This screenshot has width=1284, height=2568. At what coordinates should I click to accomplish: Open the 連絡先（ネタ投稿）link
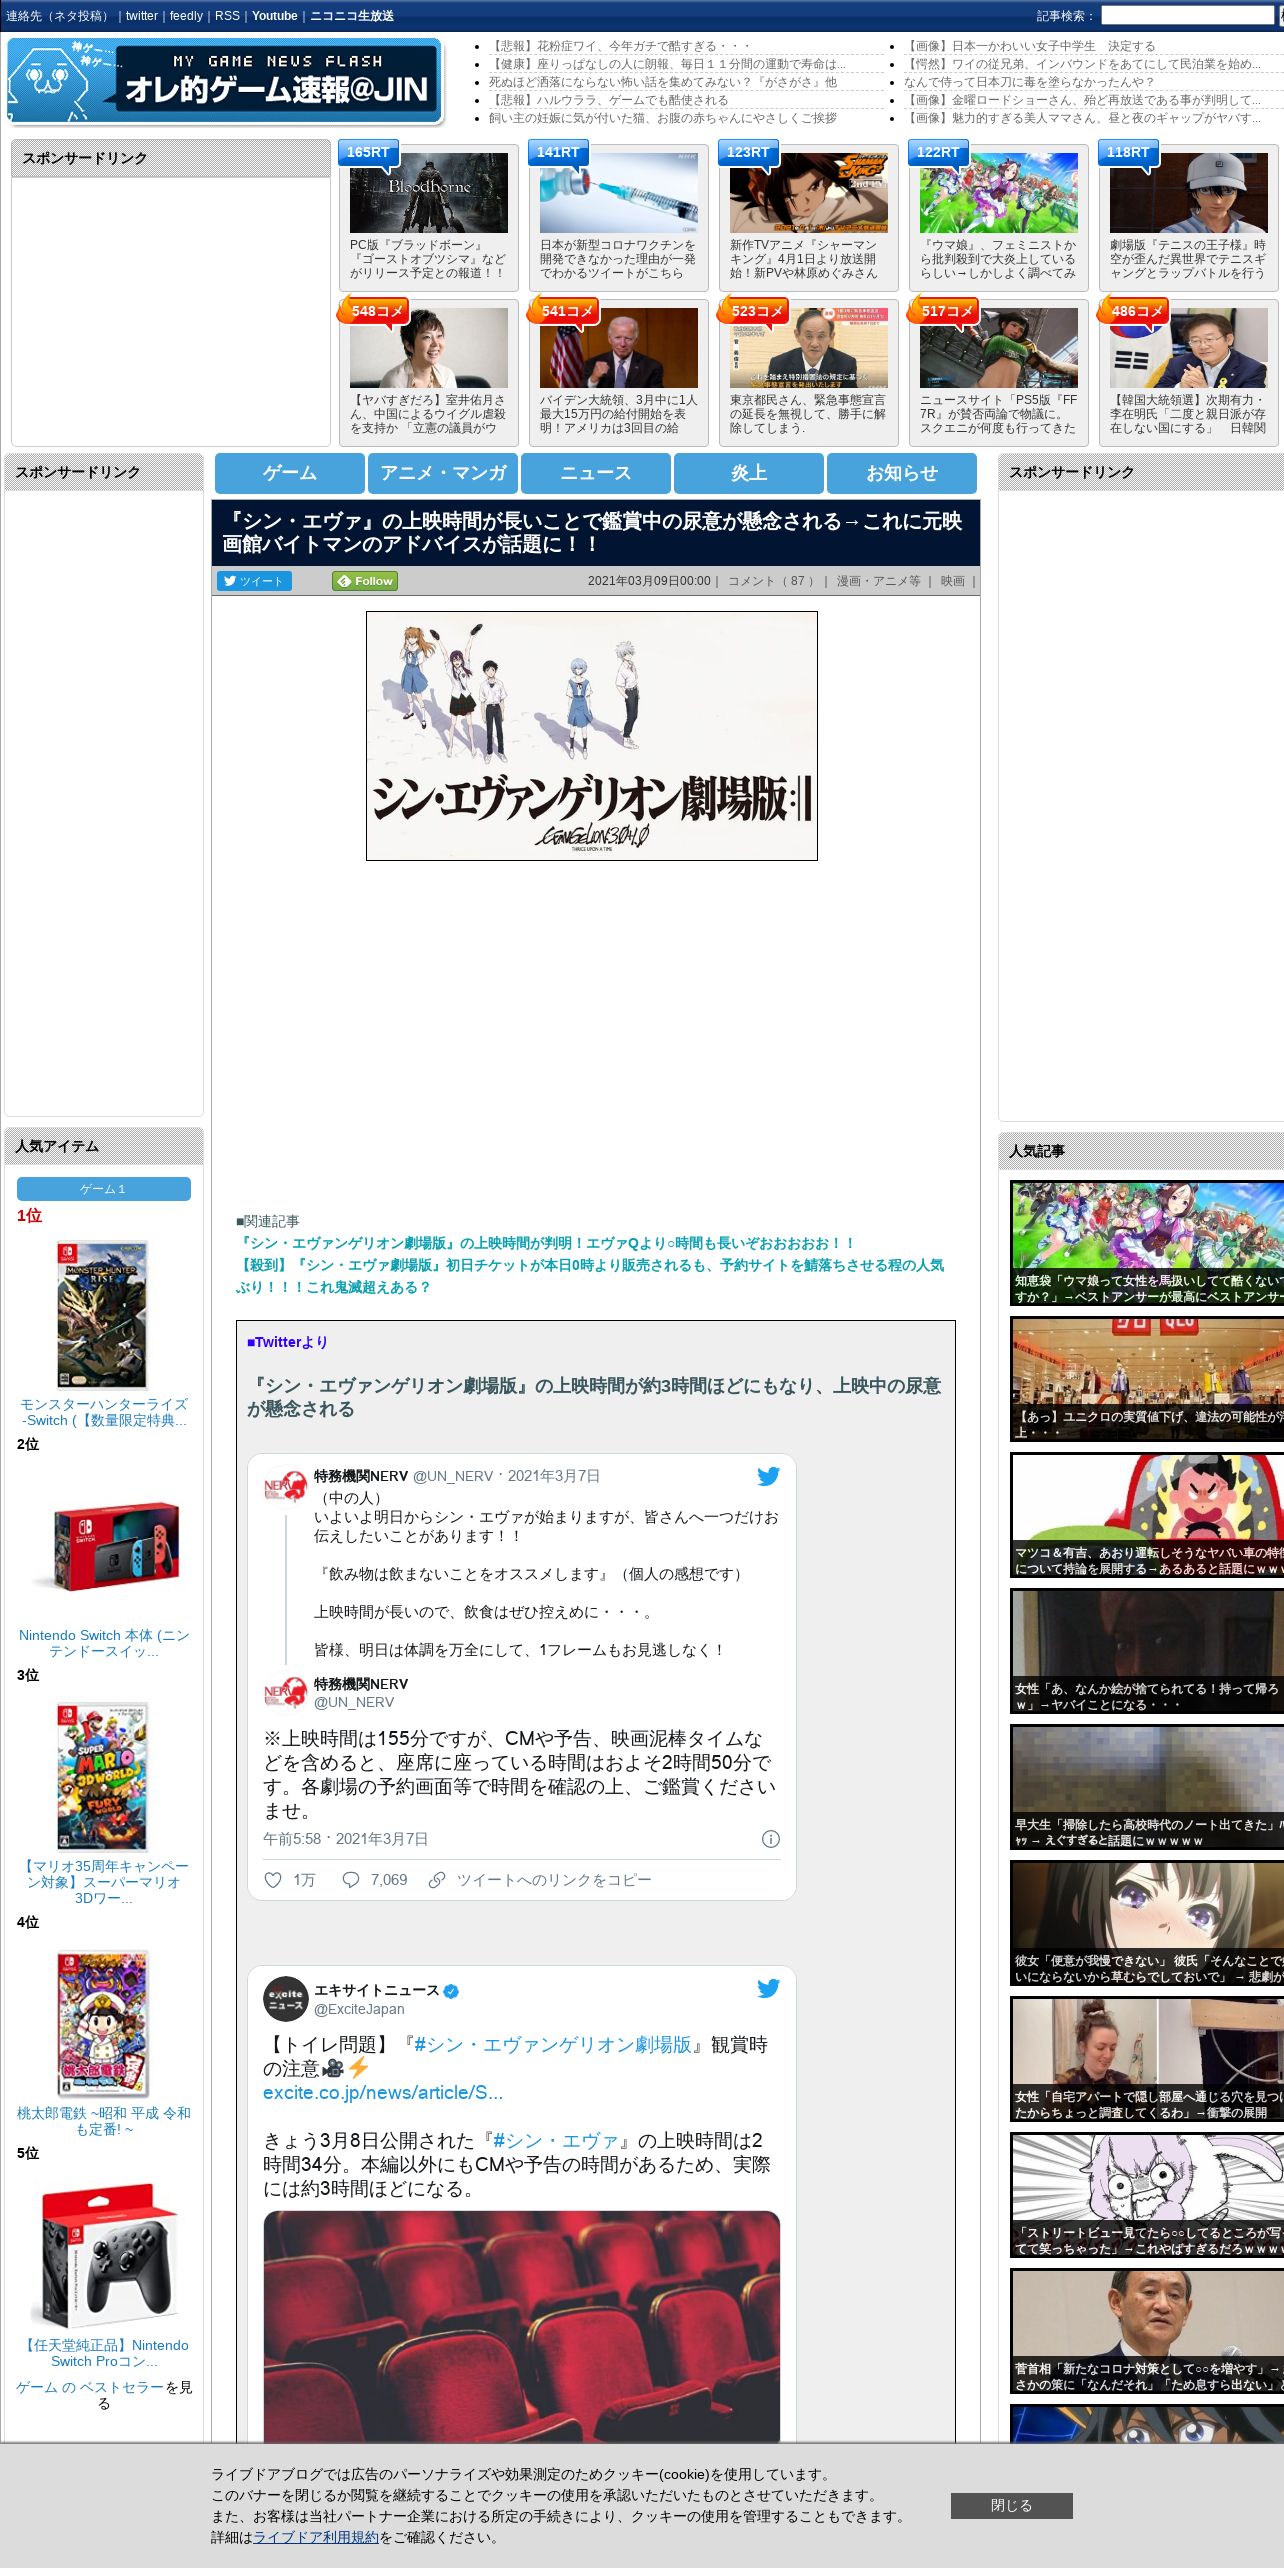click(58, 16)
